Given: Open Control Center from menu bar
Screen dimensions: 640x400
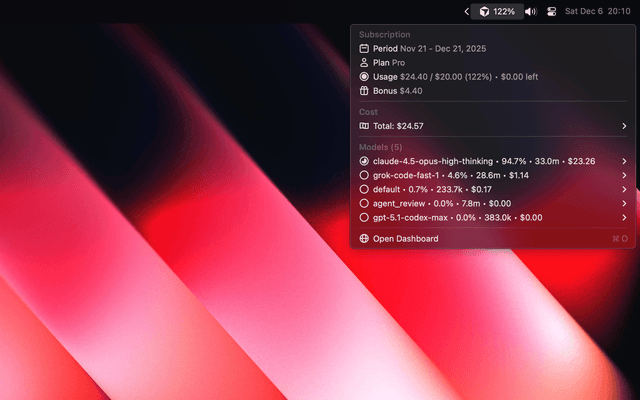Looking at the screenshot, I should (x=551, y=12).
